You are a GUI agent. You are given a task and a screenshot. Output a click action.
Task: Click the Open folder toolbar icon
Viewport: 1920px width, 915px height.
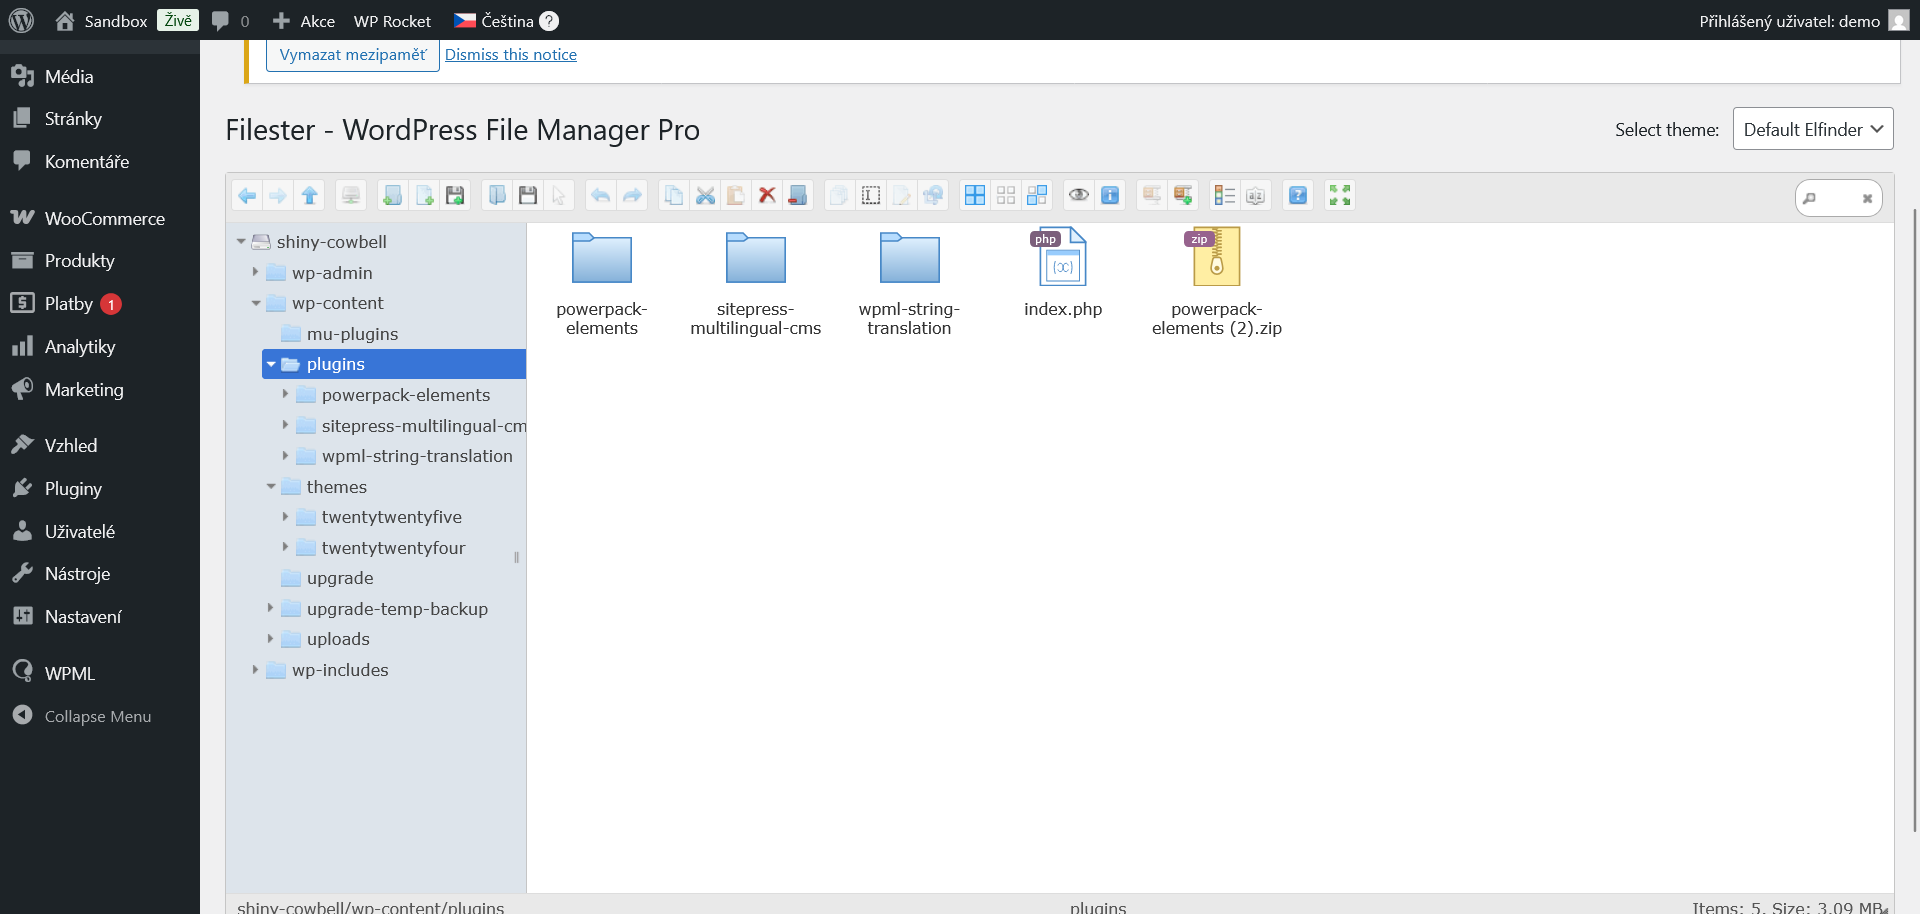pos(497,196)
